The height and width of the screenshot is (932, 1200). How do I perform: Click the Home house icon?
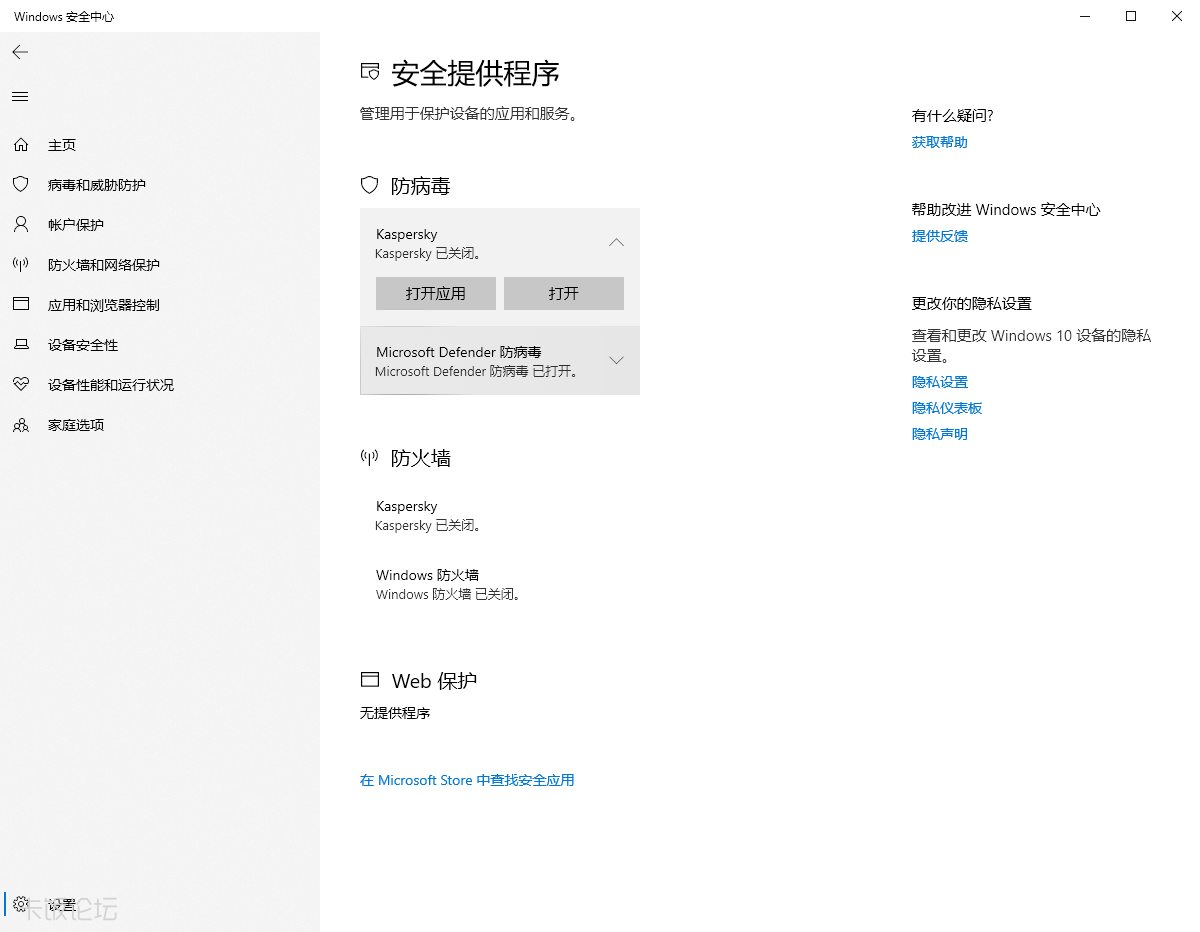pyautogui.click(x=20, y=145)
